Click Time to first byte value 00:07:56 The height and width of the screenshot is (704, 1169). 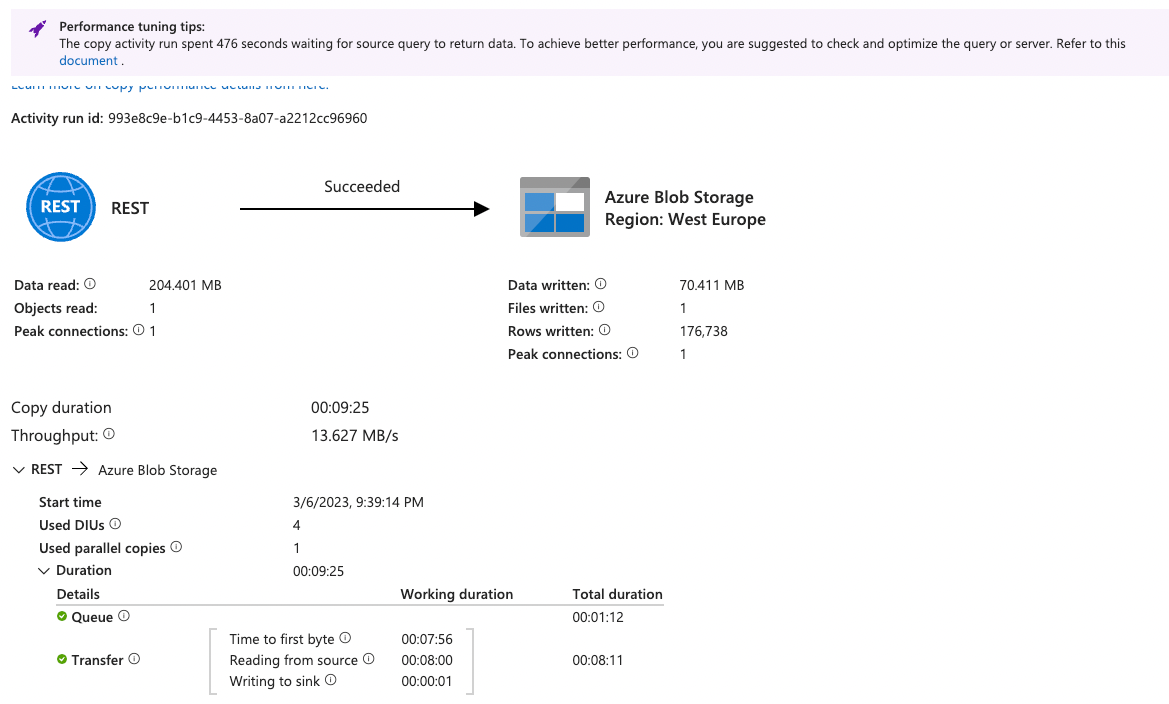[x=426, y=639]
